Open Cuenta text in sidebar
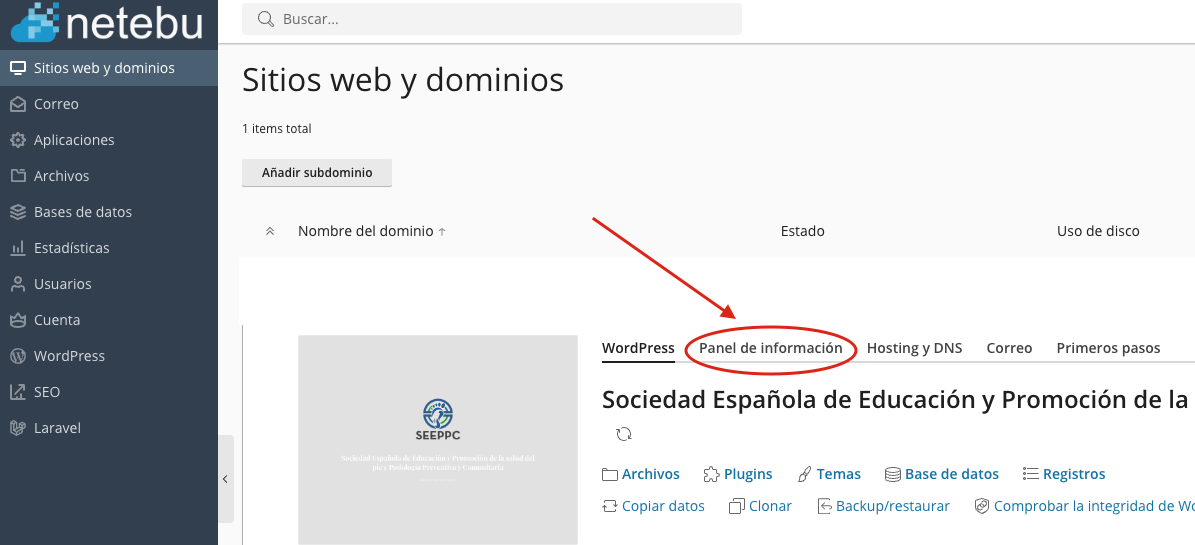Image resolution: width=1195 pixels, height=545 pixels. (57, 320)
